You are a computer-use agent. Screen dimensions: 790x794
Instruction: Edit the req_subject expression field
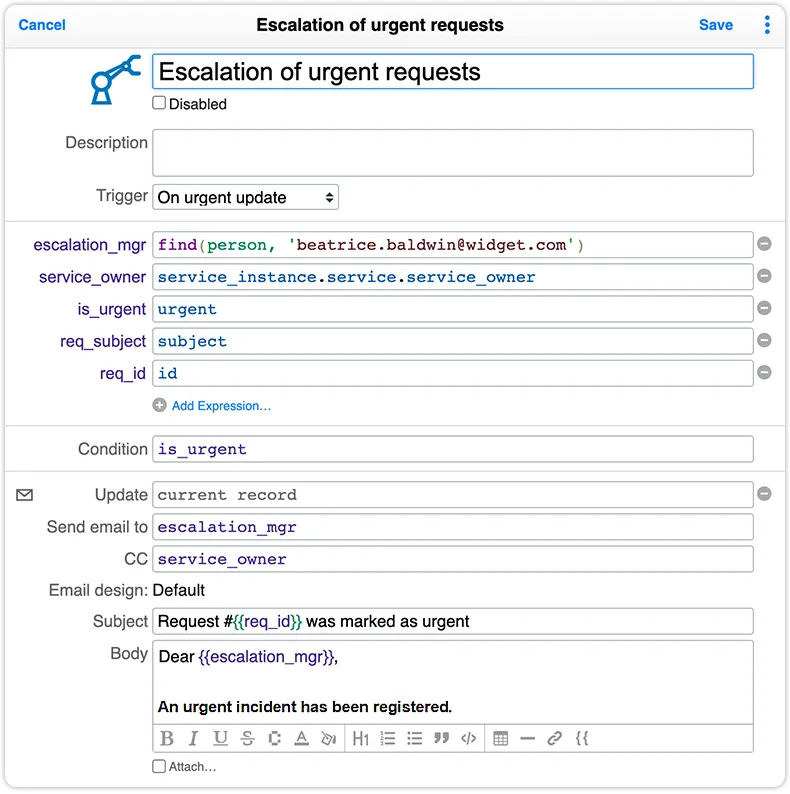pos(453,341)
